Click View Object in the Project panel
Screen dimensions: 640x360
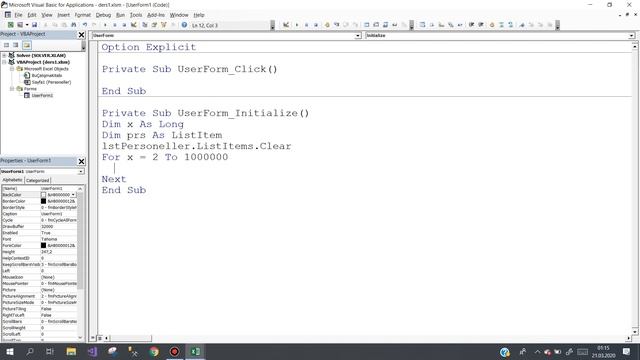coord(16,45)
